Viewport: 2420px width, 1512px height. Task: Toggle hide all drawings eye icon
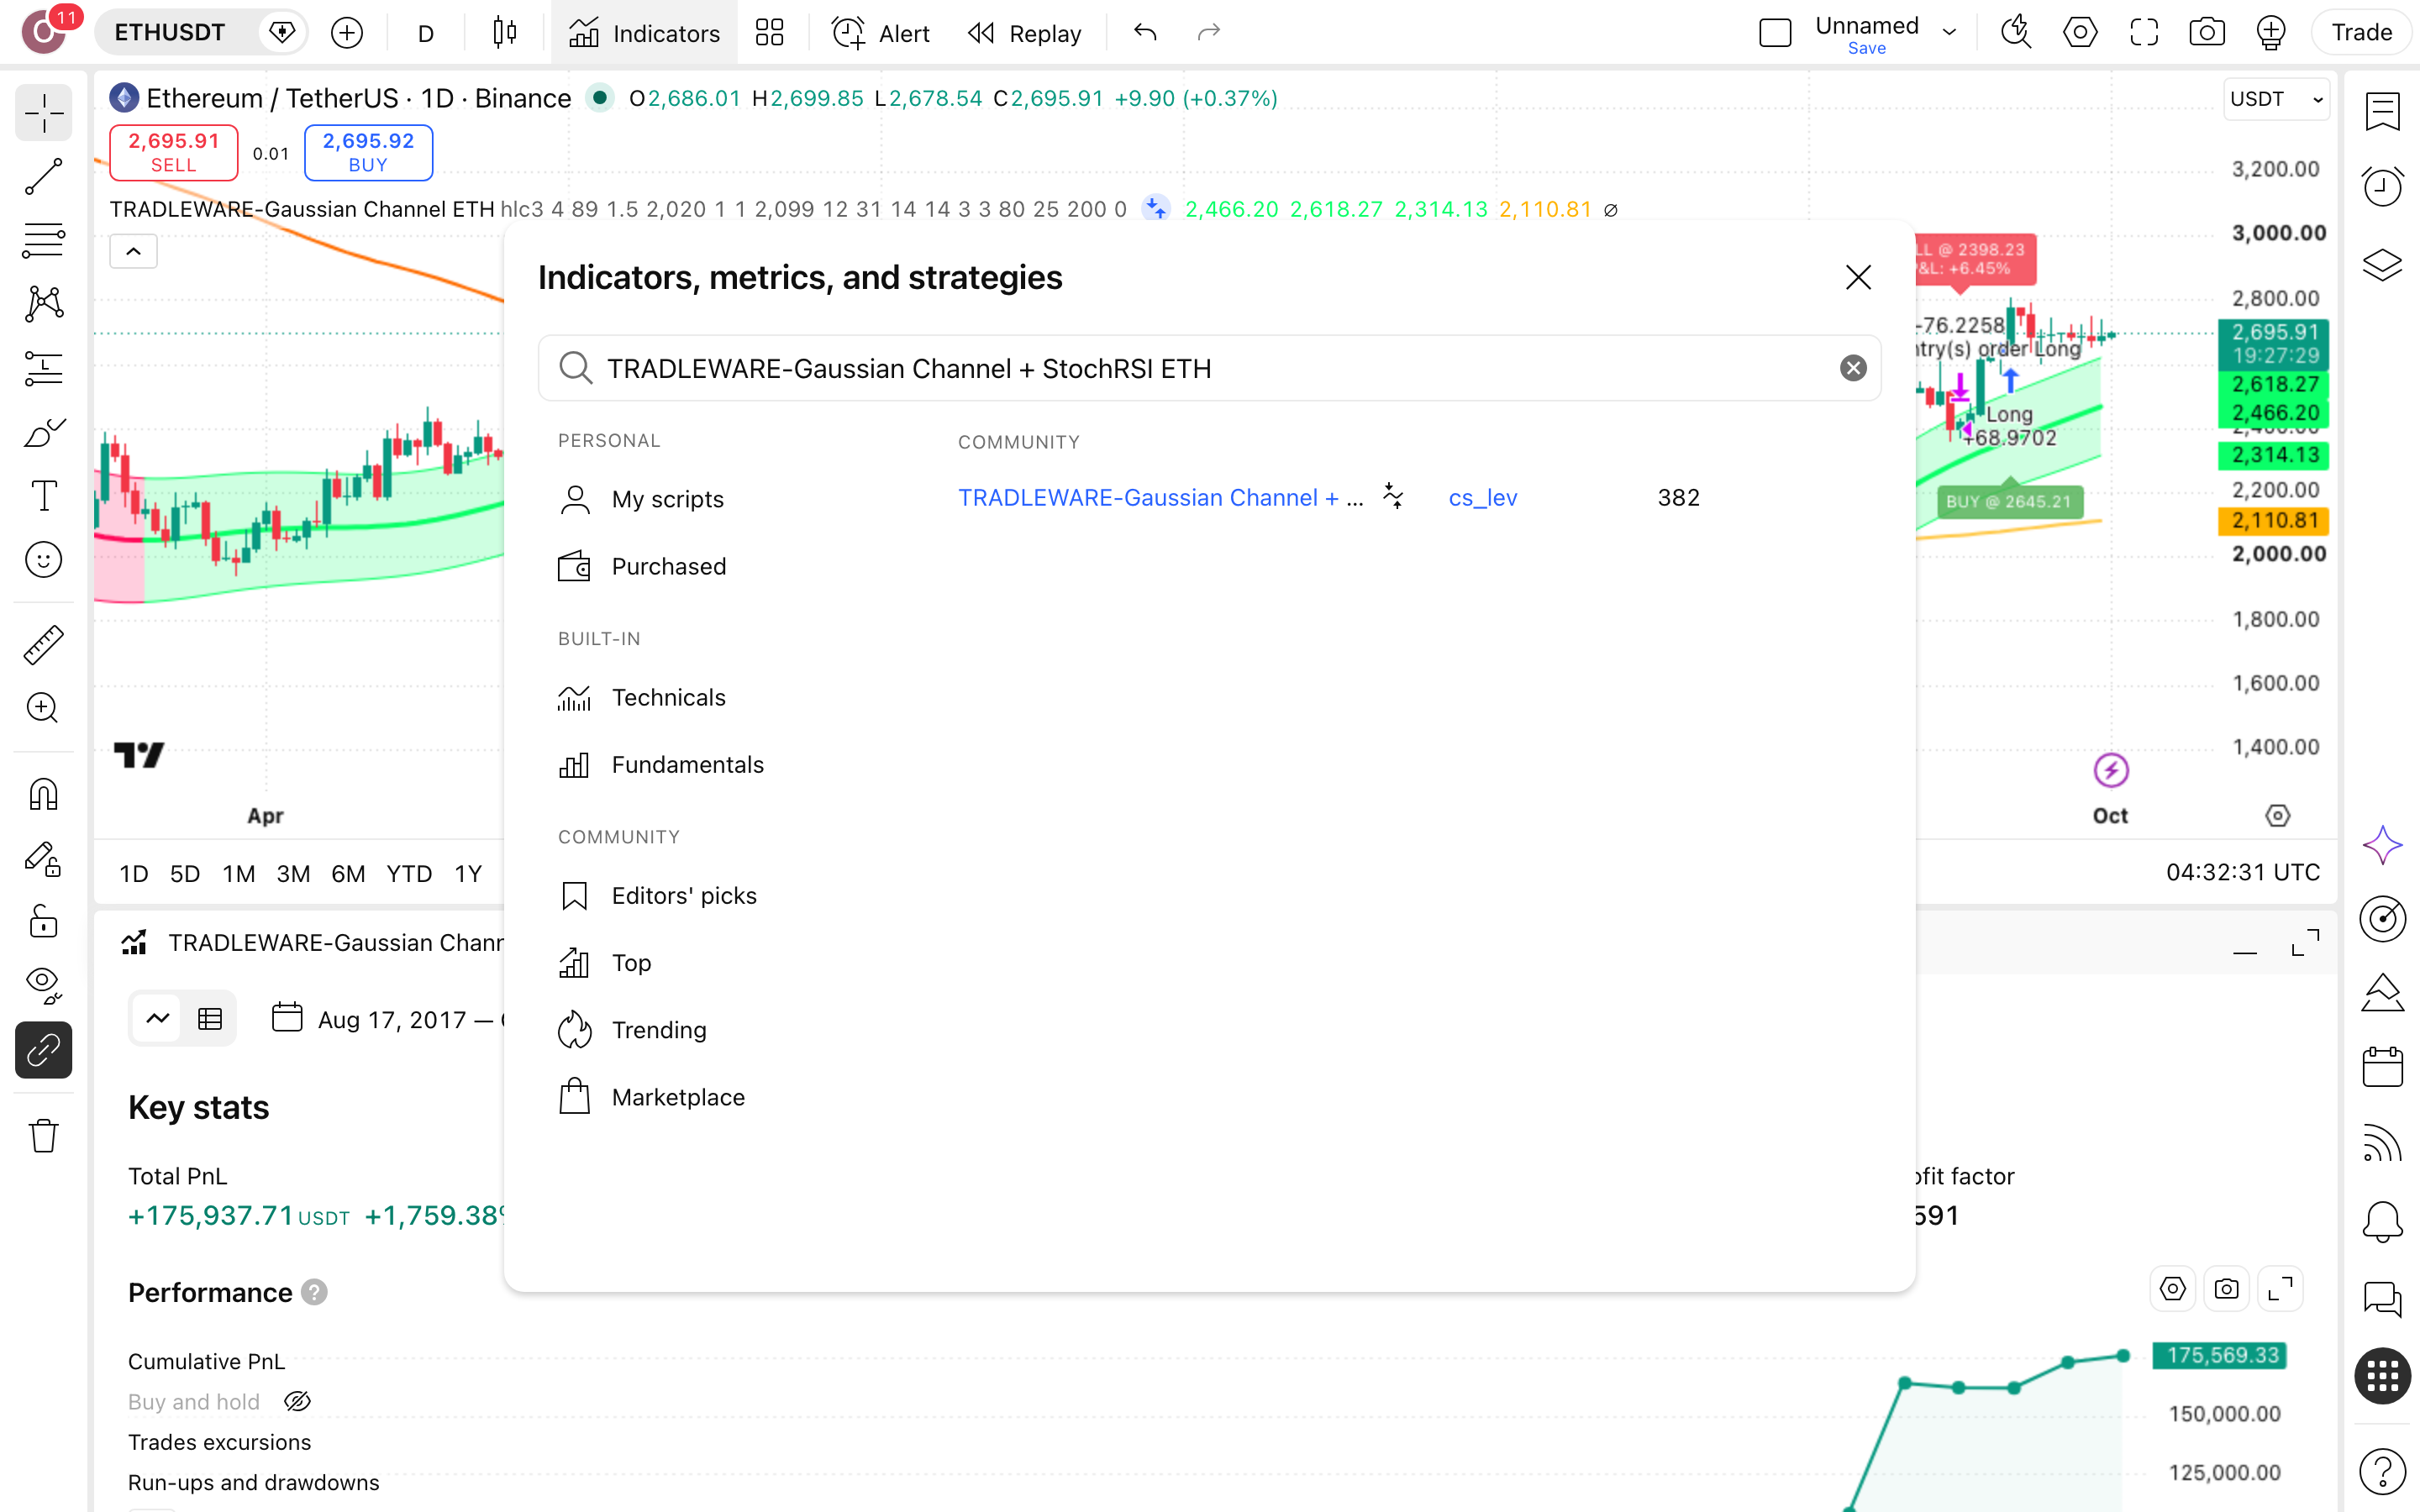pyautogui.click(x=43, y=985)
